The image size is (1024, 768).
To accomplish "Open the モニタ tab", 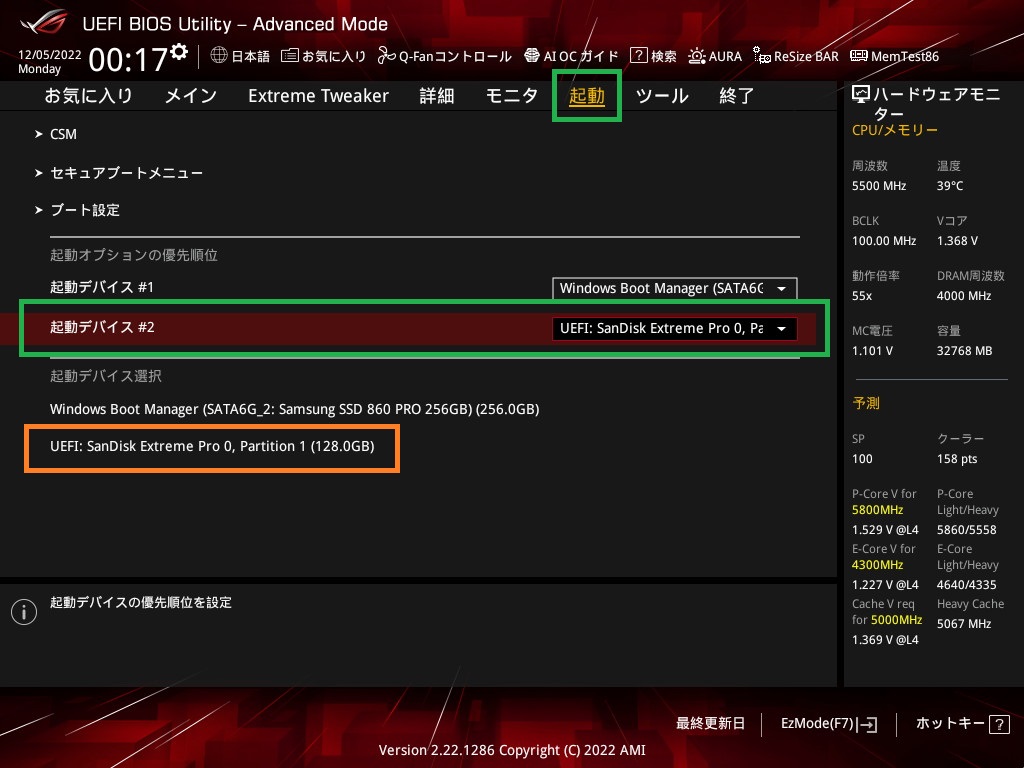I will click(x=512, y=96).
